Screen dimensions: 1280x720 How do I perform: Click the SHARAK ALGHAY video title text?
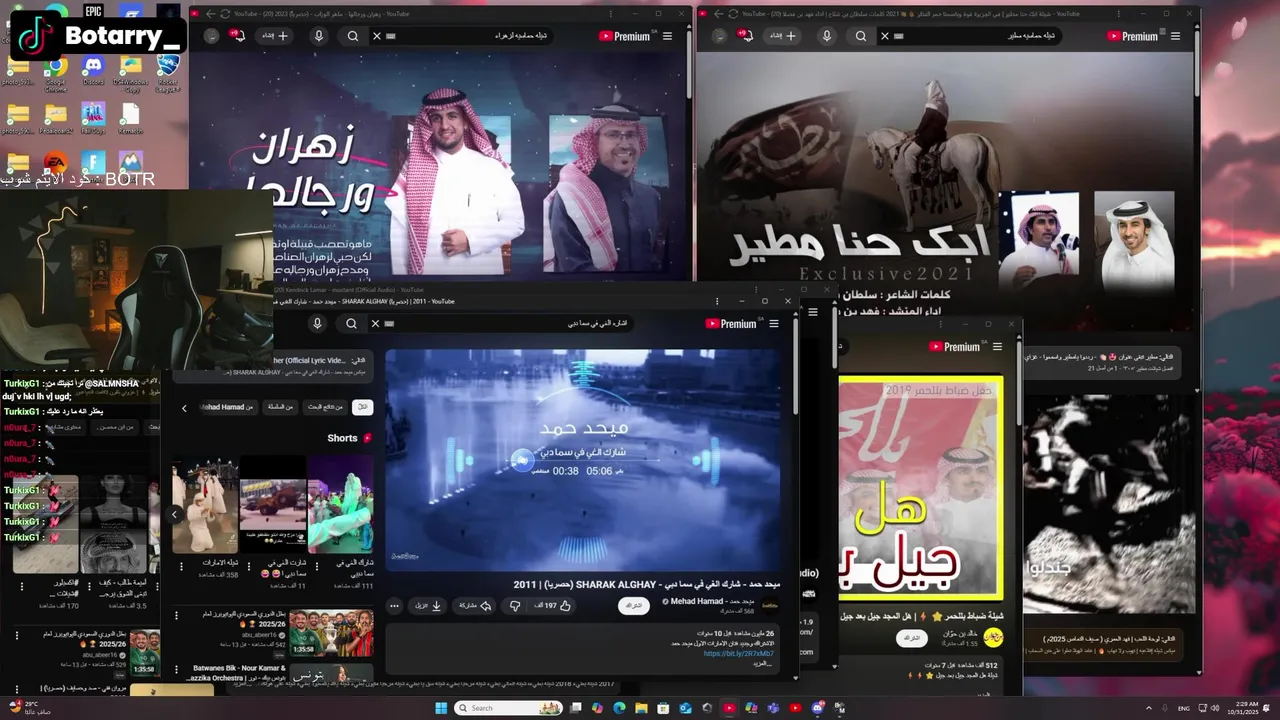pyautogui.click(x=646, y=584)
